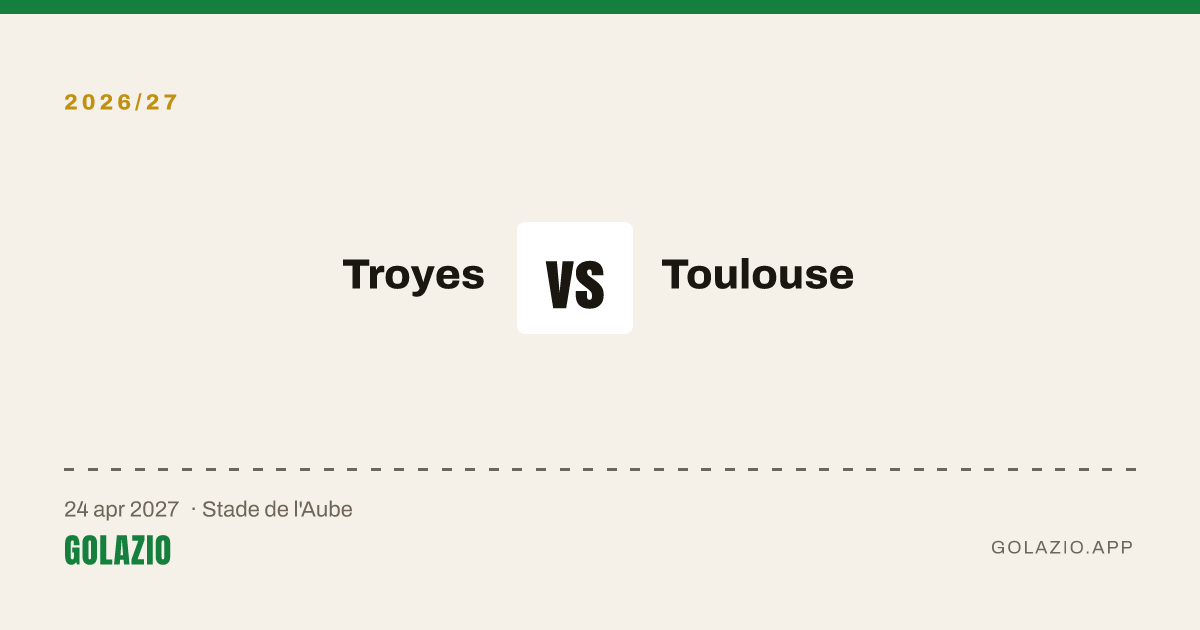Click the green top banner bar

(600, 7)
